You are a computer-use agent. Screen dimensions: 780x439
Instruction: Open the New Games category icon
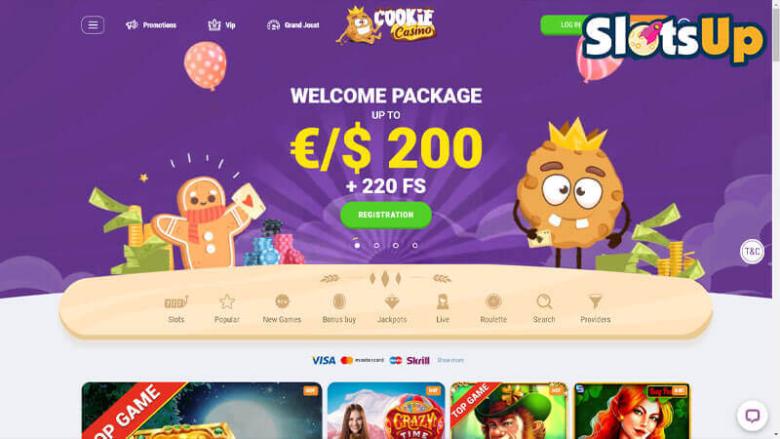(282, 301)
